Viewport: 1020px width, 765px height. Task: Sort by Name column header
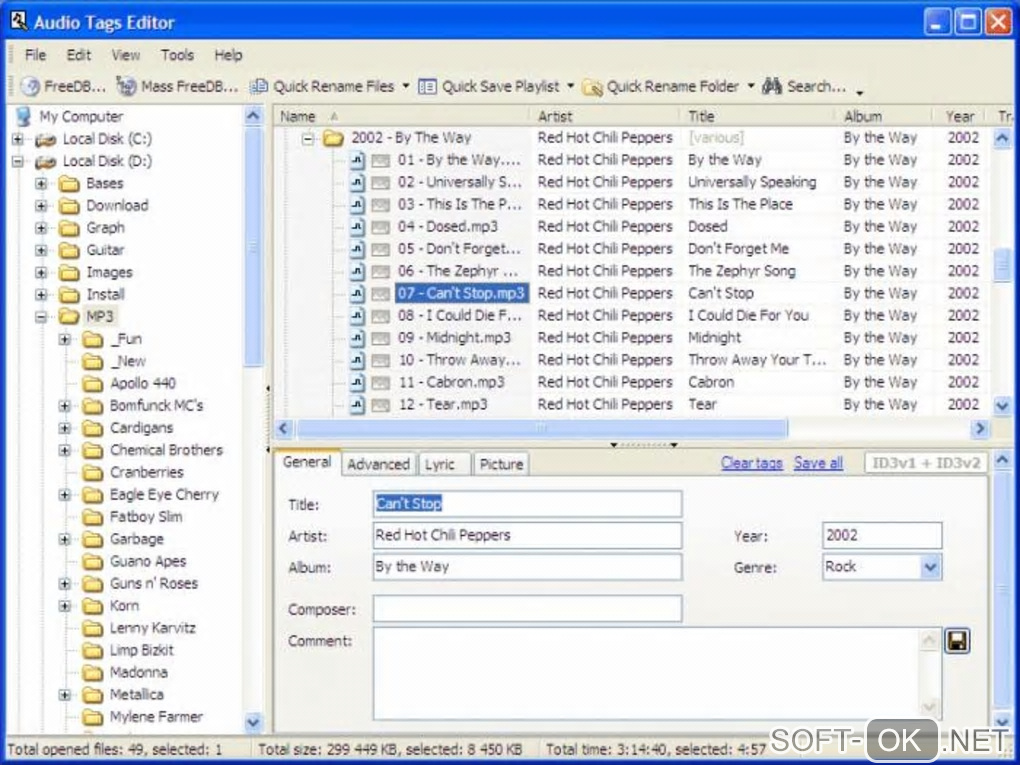coord(401,116)
